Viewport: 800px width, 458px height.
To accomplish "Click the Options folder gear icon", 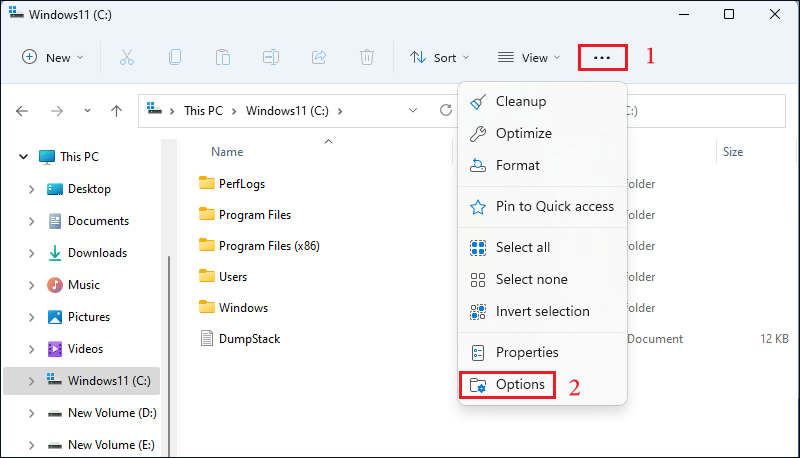I will (478, 385).
